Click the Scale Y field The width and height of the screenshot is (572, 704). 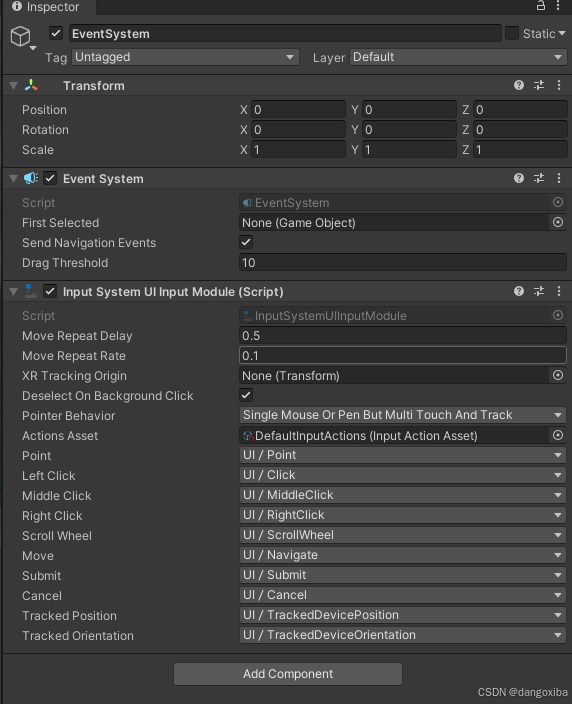(409, 150)
